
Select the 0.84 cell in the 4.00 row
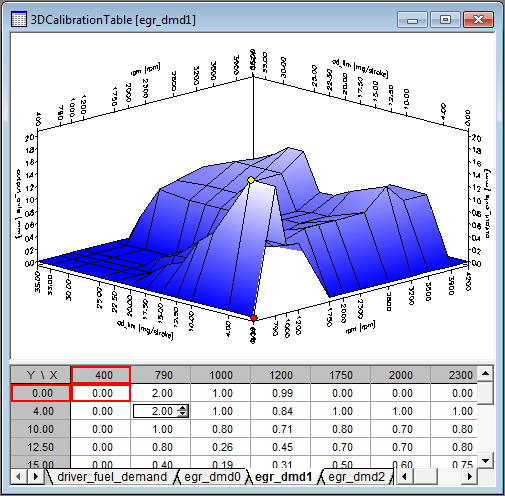point(281,411)
